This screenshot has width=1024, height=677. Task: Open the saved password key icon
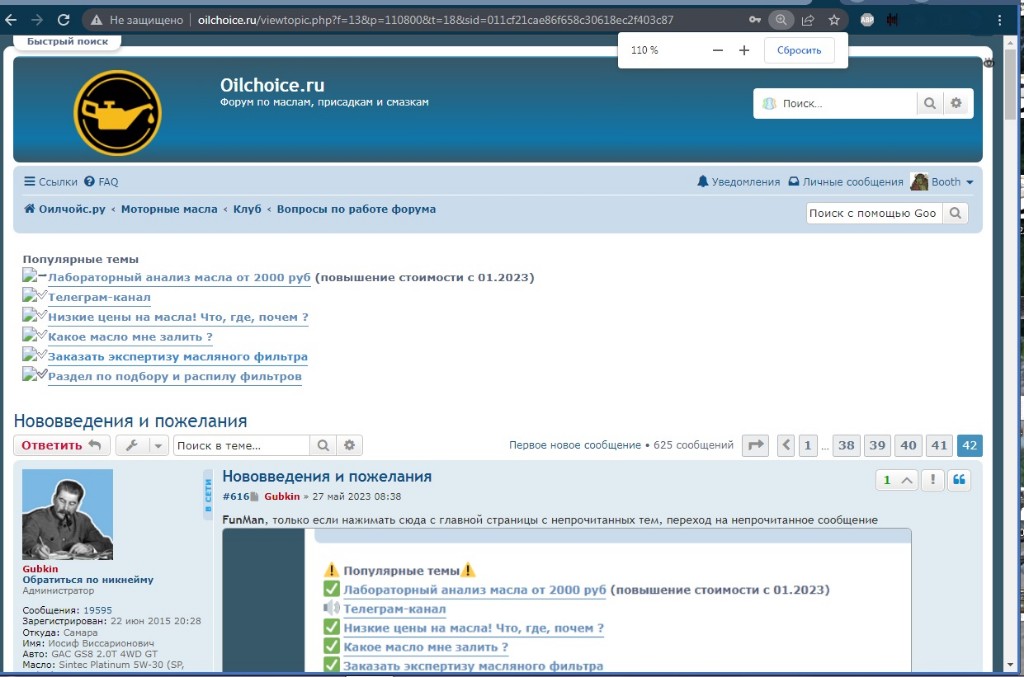[755, 20]
